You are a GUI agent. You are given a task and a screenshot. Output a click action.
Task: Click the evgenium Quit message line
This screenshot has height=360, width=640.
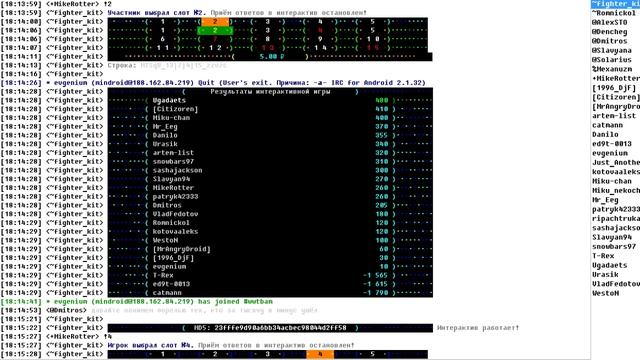coord(213,83)
